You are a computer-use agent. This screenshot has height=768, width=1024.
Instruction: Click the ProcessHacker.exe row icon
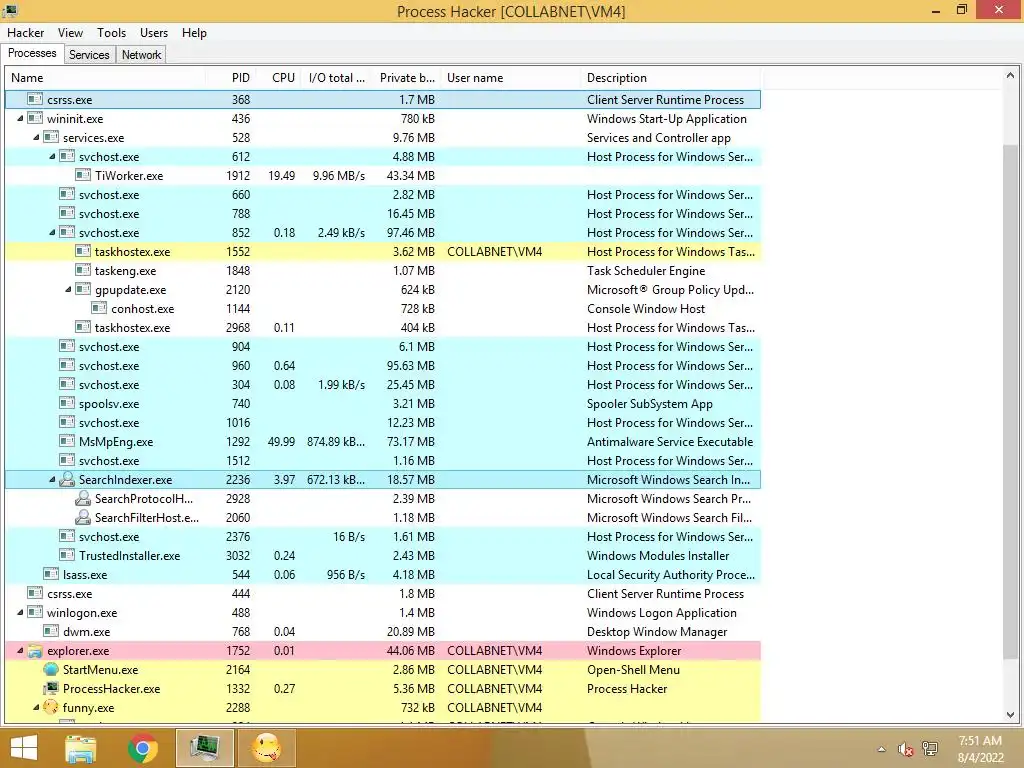(x=51, y=688)
